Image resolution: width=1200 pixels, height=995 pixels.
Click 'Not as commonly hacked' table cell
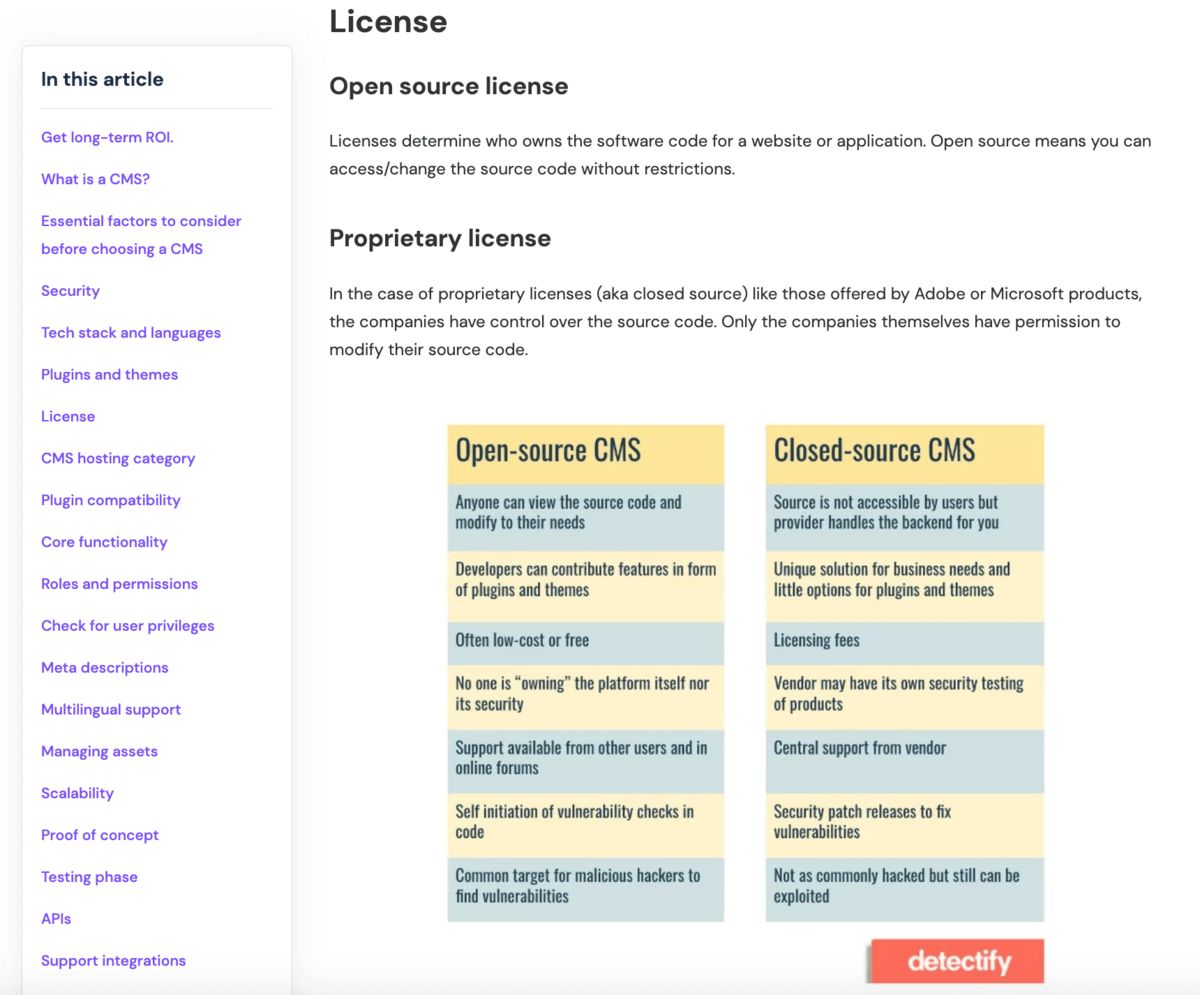[x=905, y=888]
